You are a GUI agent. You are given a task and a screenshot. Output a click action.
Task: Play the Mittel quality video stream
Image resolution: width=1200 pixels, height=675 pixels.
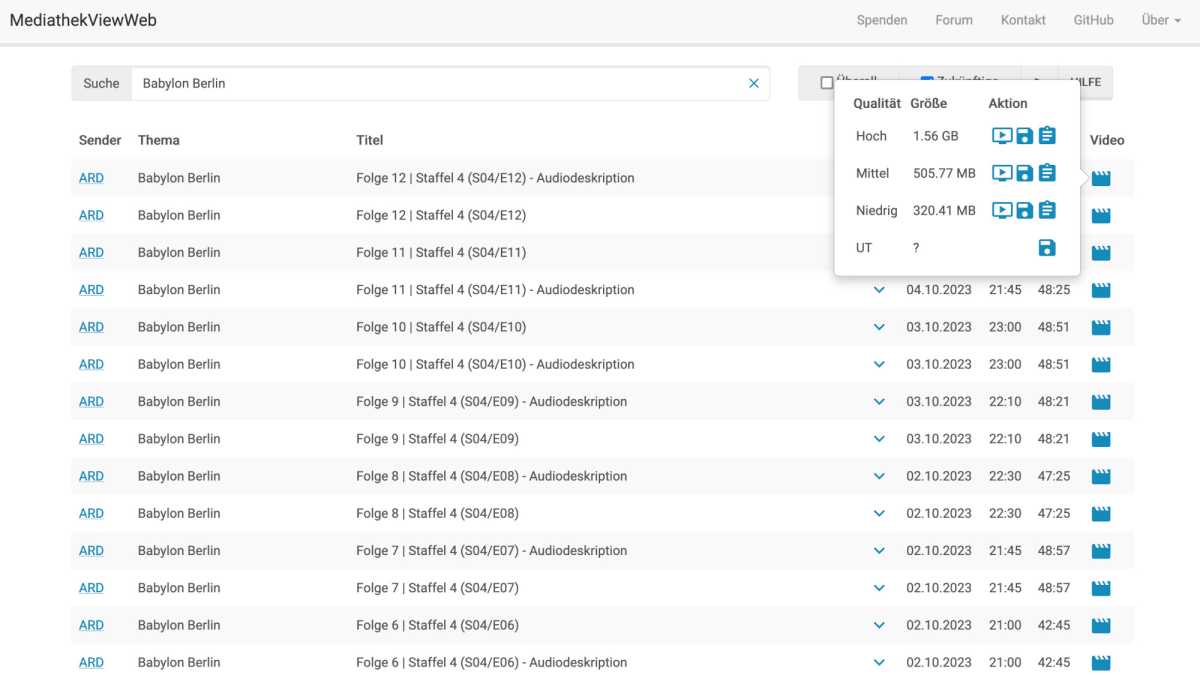point(1001,173)
